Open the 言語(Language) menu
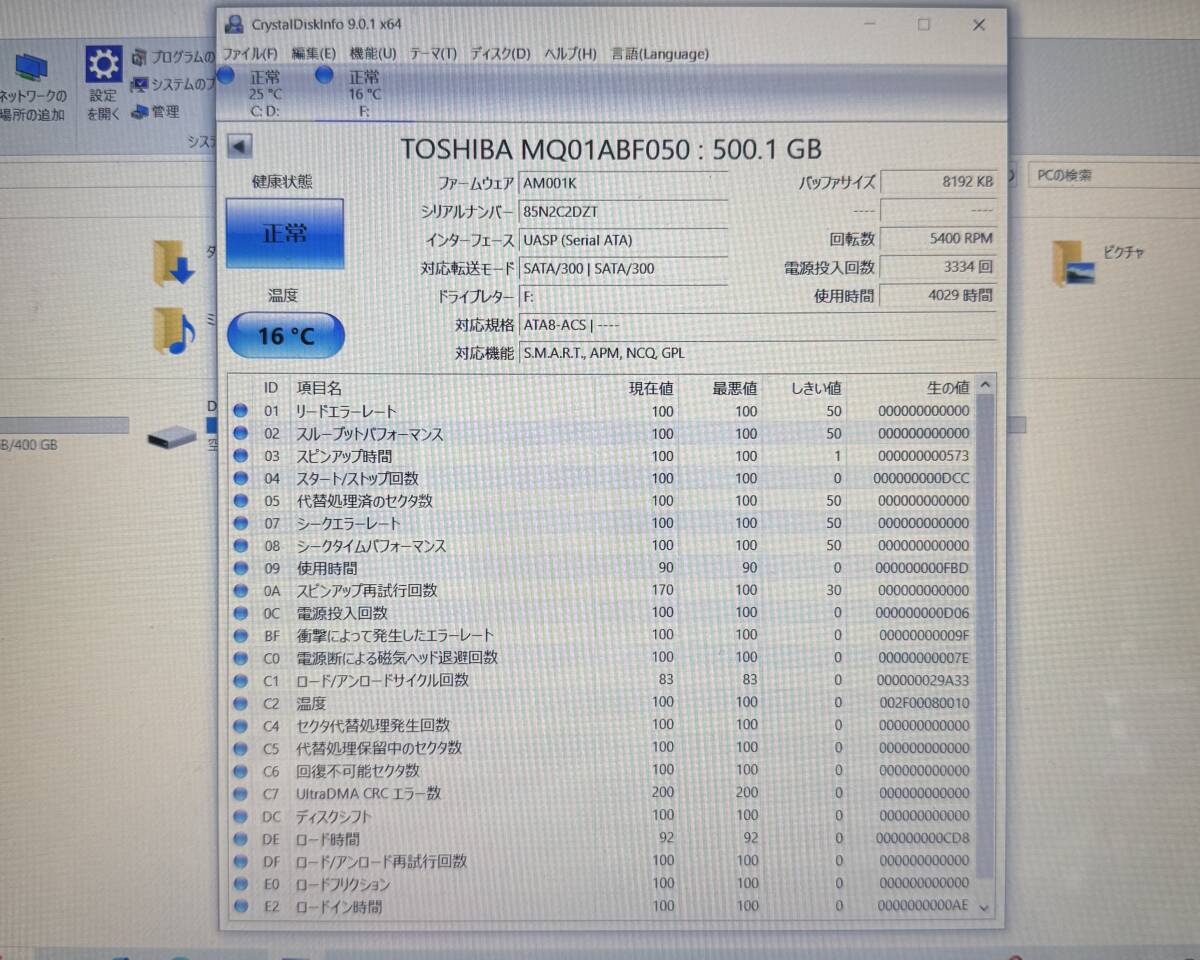Image resolution: width=1200 pixels, height=960 pixels. [659, 54]
